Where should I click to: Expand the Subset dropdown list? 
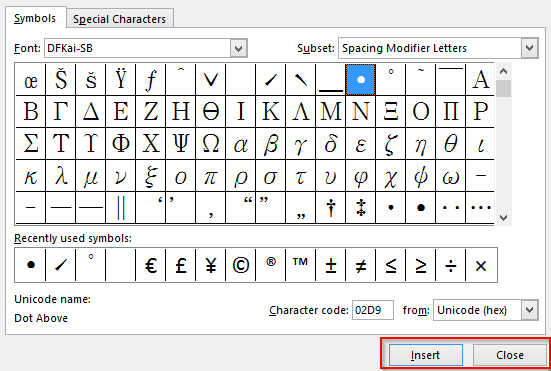point(530,48)
